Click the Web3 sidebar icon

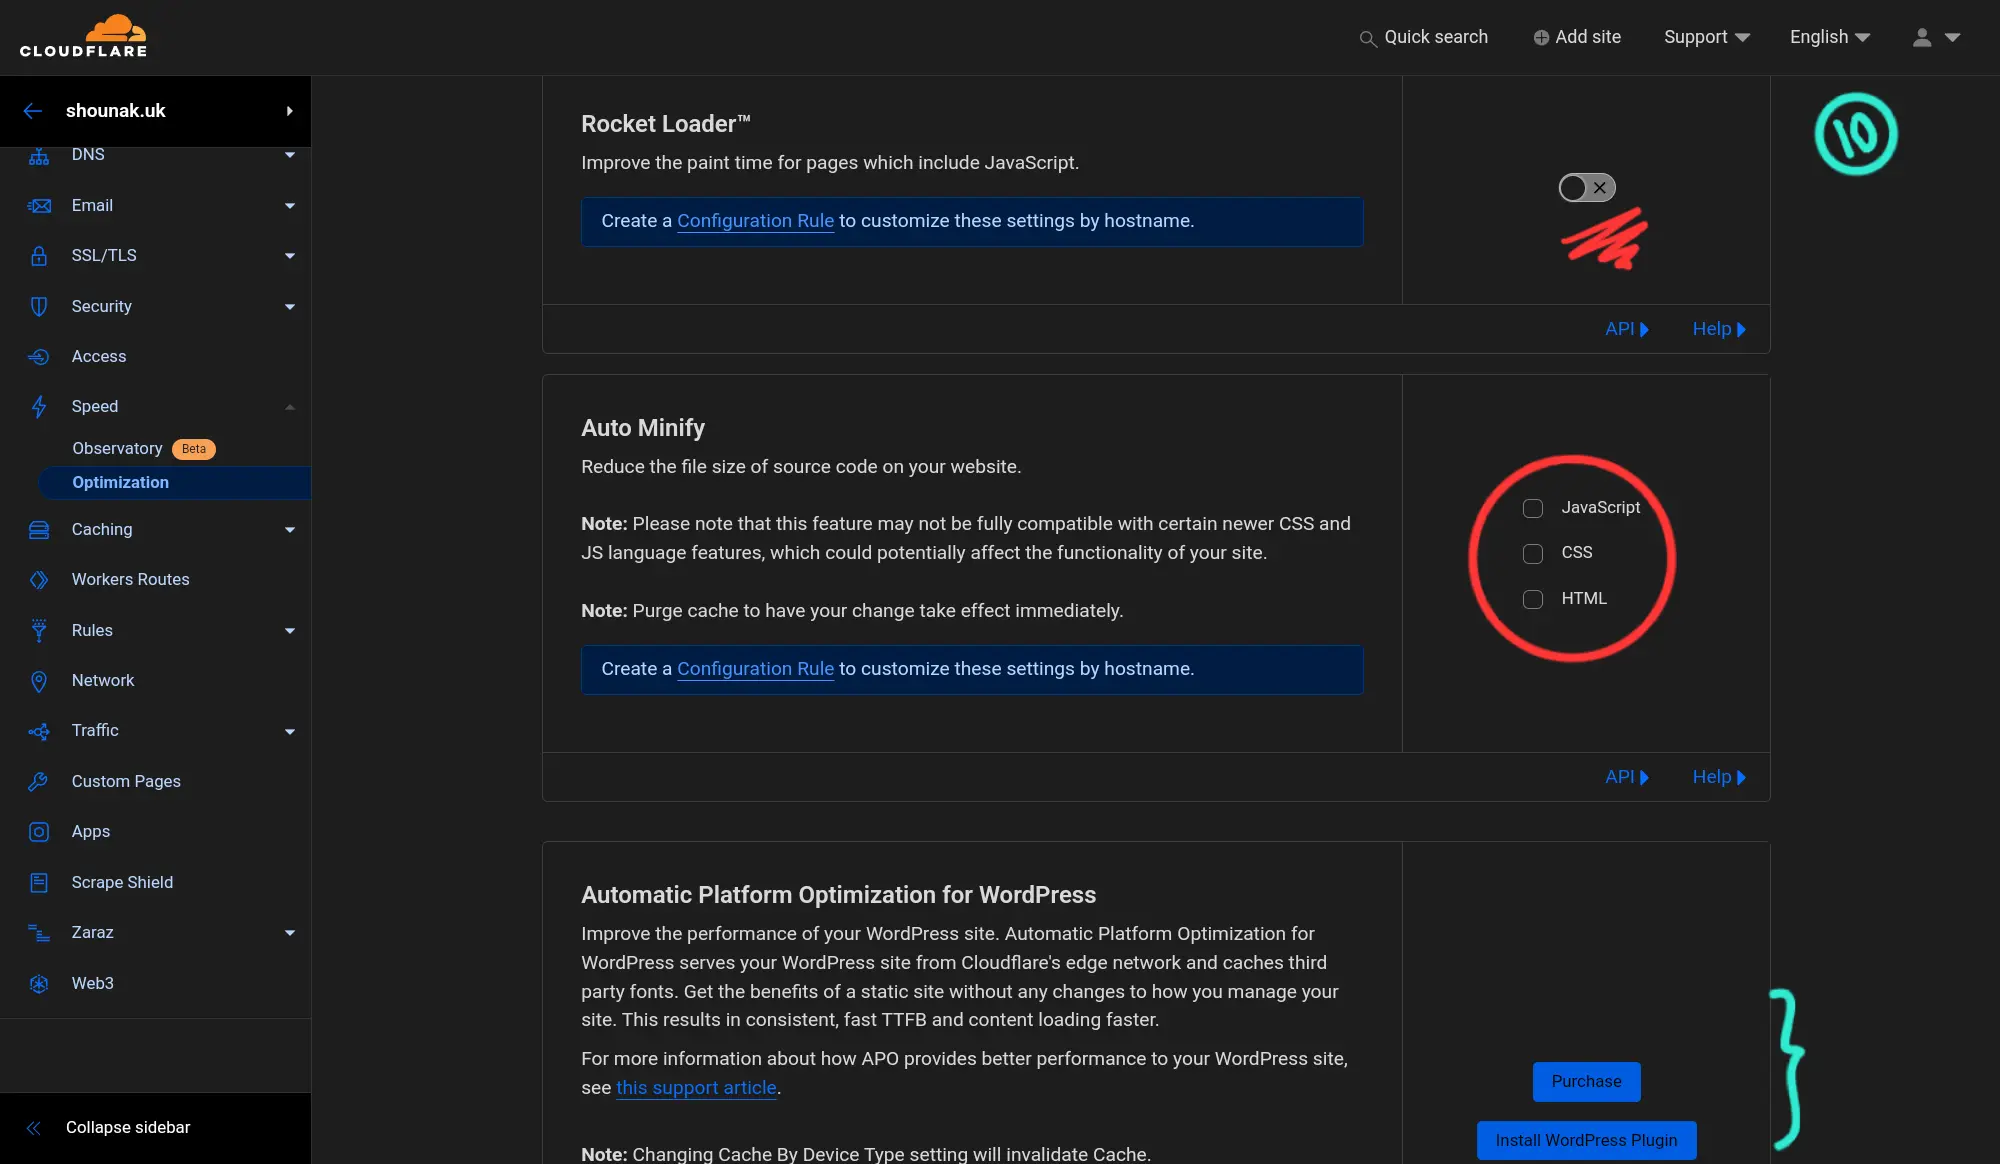click(x=39, y=984)
